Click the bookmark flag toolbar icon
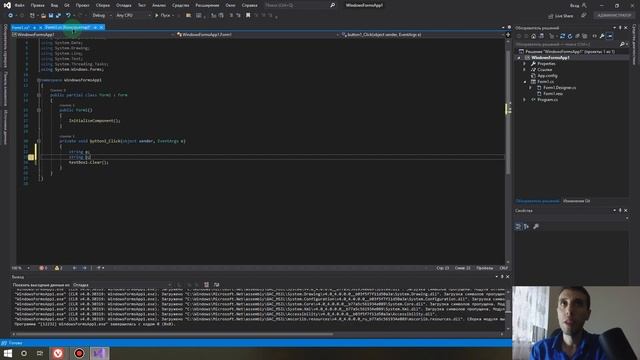The image size is (640, 360). pos(248,16)
